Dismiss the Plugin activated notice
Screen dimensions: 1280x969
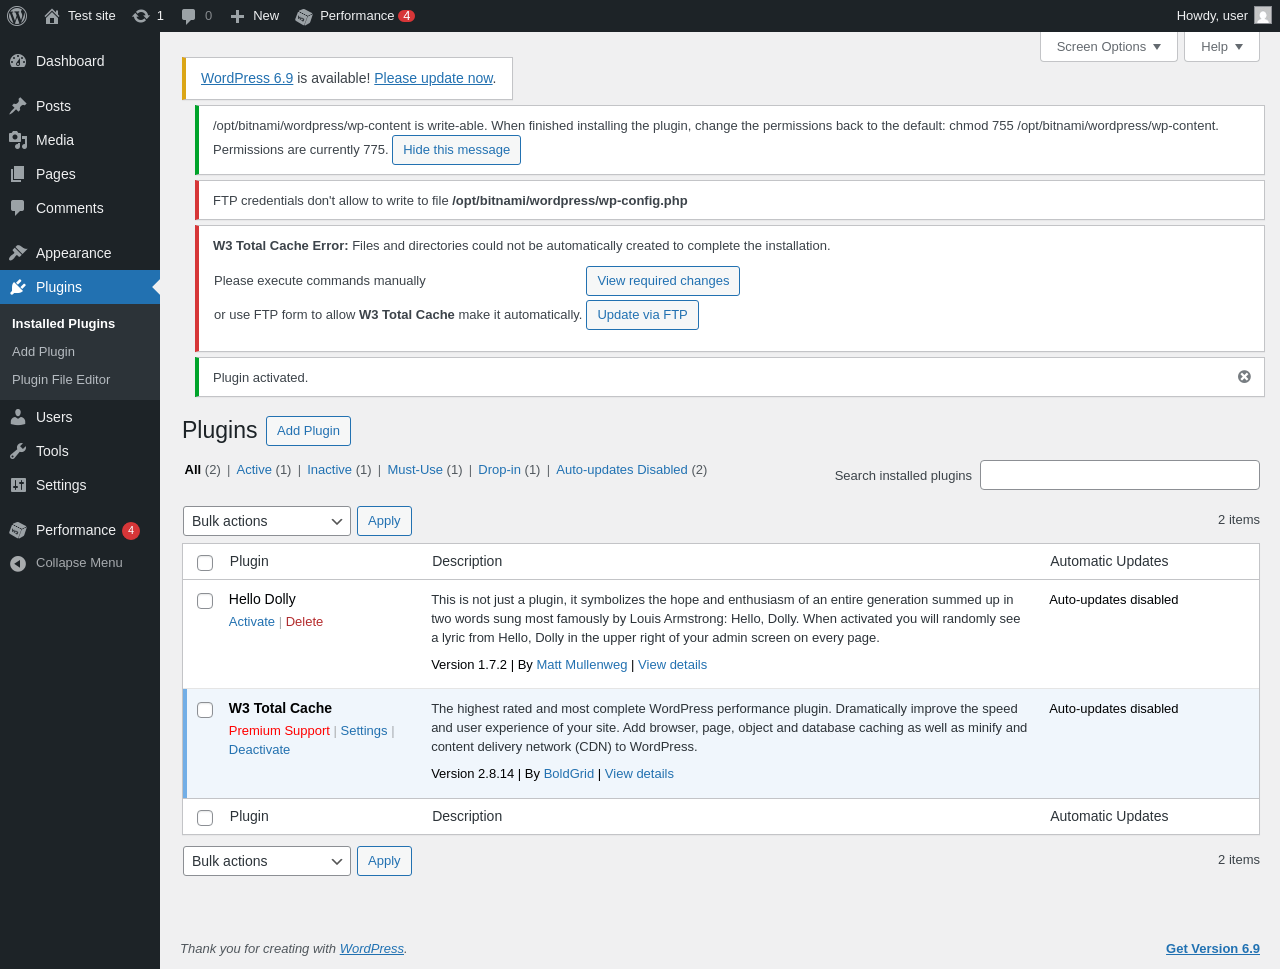[x=1244, y=377]
